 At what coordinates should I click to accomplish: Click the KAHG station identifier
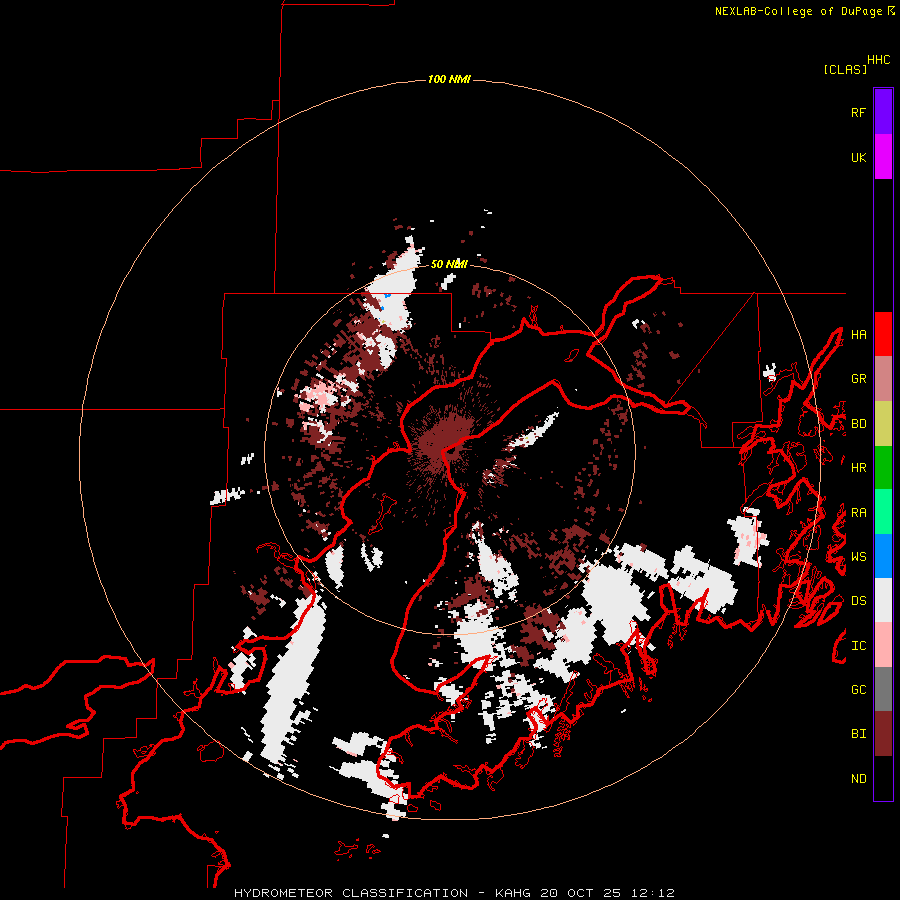tap(513, 893)
